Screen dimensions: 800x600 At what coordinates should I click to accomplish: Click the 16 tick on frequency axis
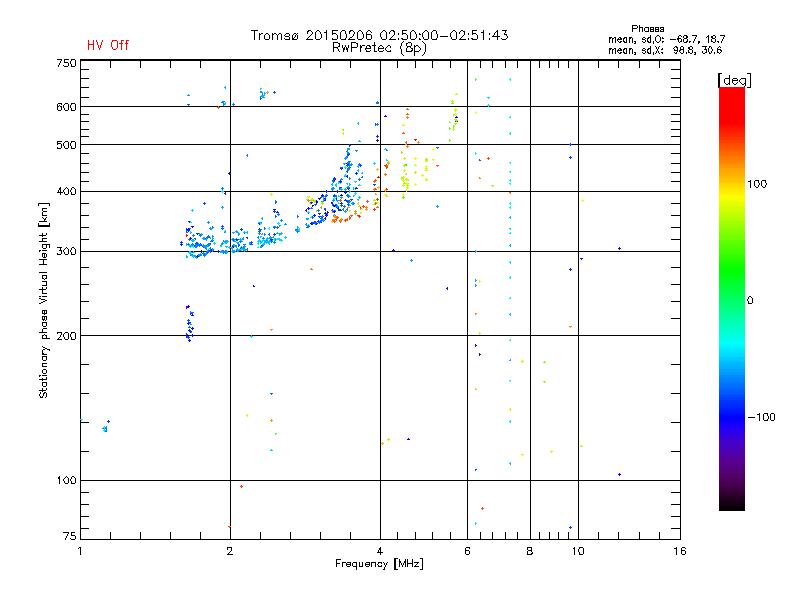679,551
